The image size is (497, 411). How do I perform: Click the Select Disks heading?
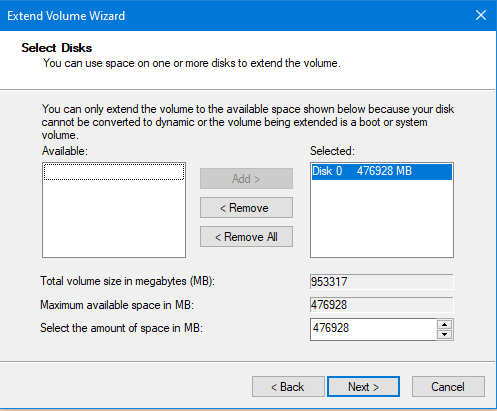[57, 48]
